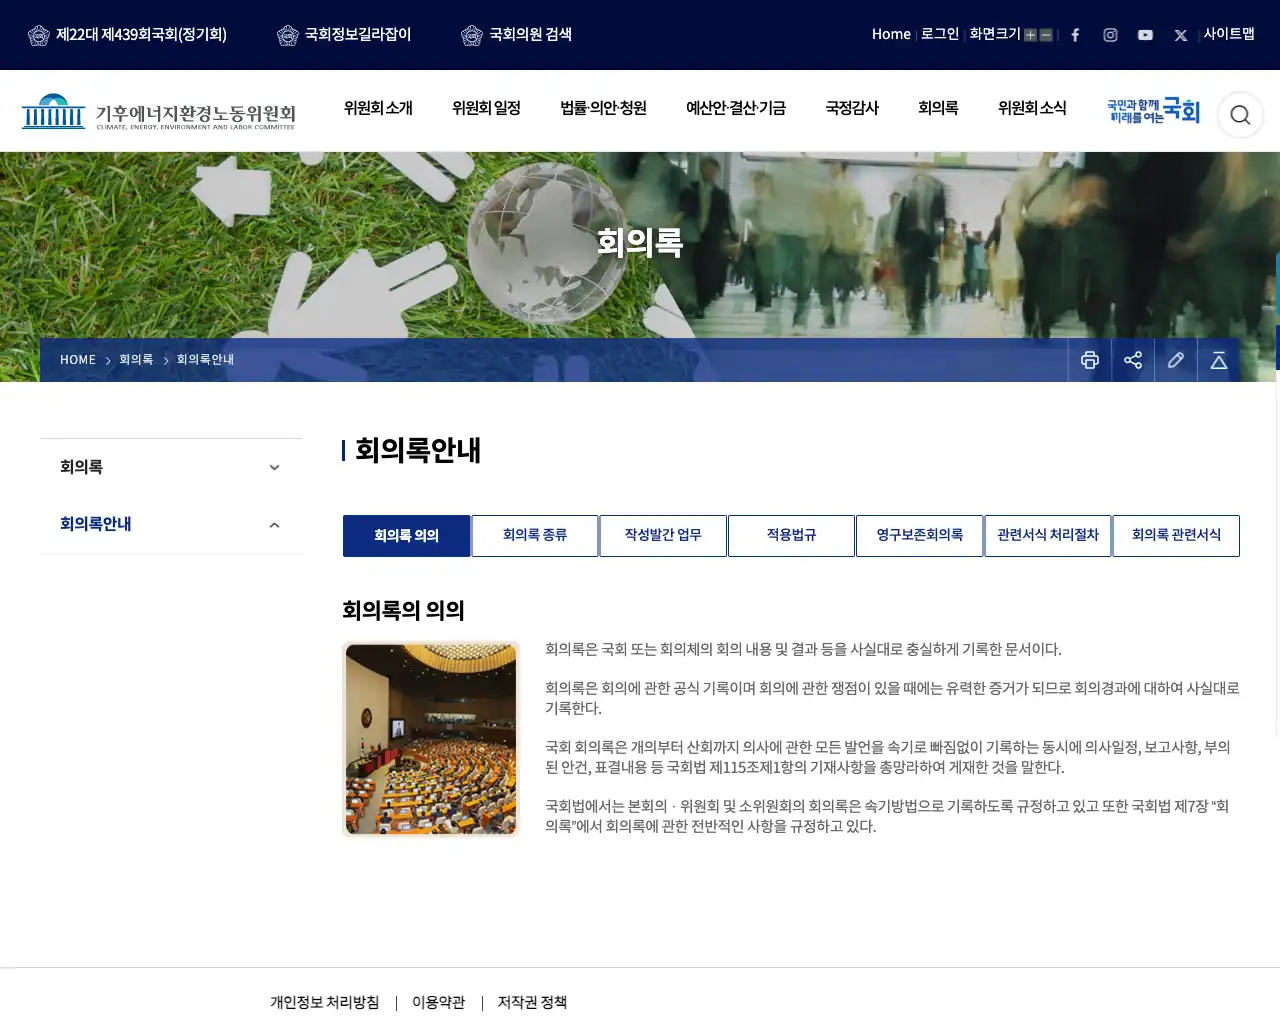This screenshot has width=1280, height=1024.
Task: Open the 국회정보길라잡이 link
Action: [344, 35]
